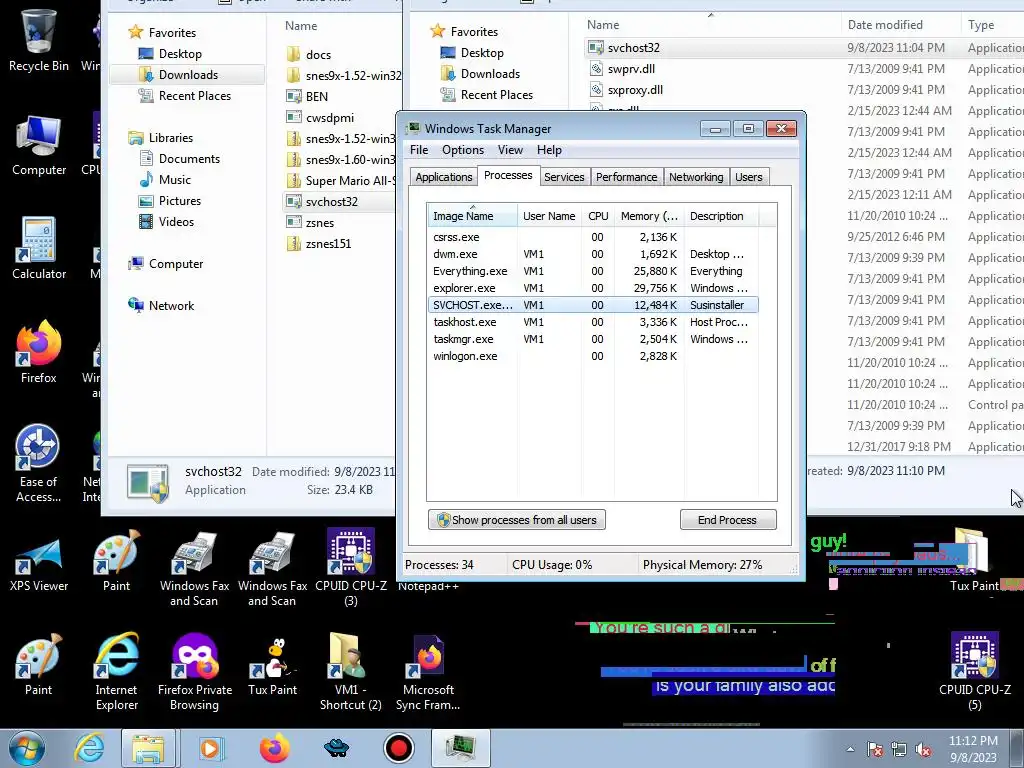The height and width of the screenshot is (768, 1024).
Task: Open the CPUID CPU-Z (5) shortcut
Action: tap(974, 671)
